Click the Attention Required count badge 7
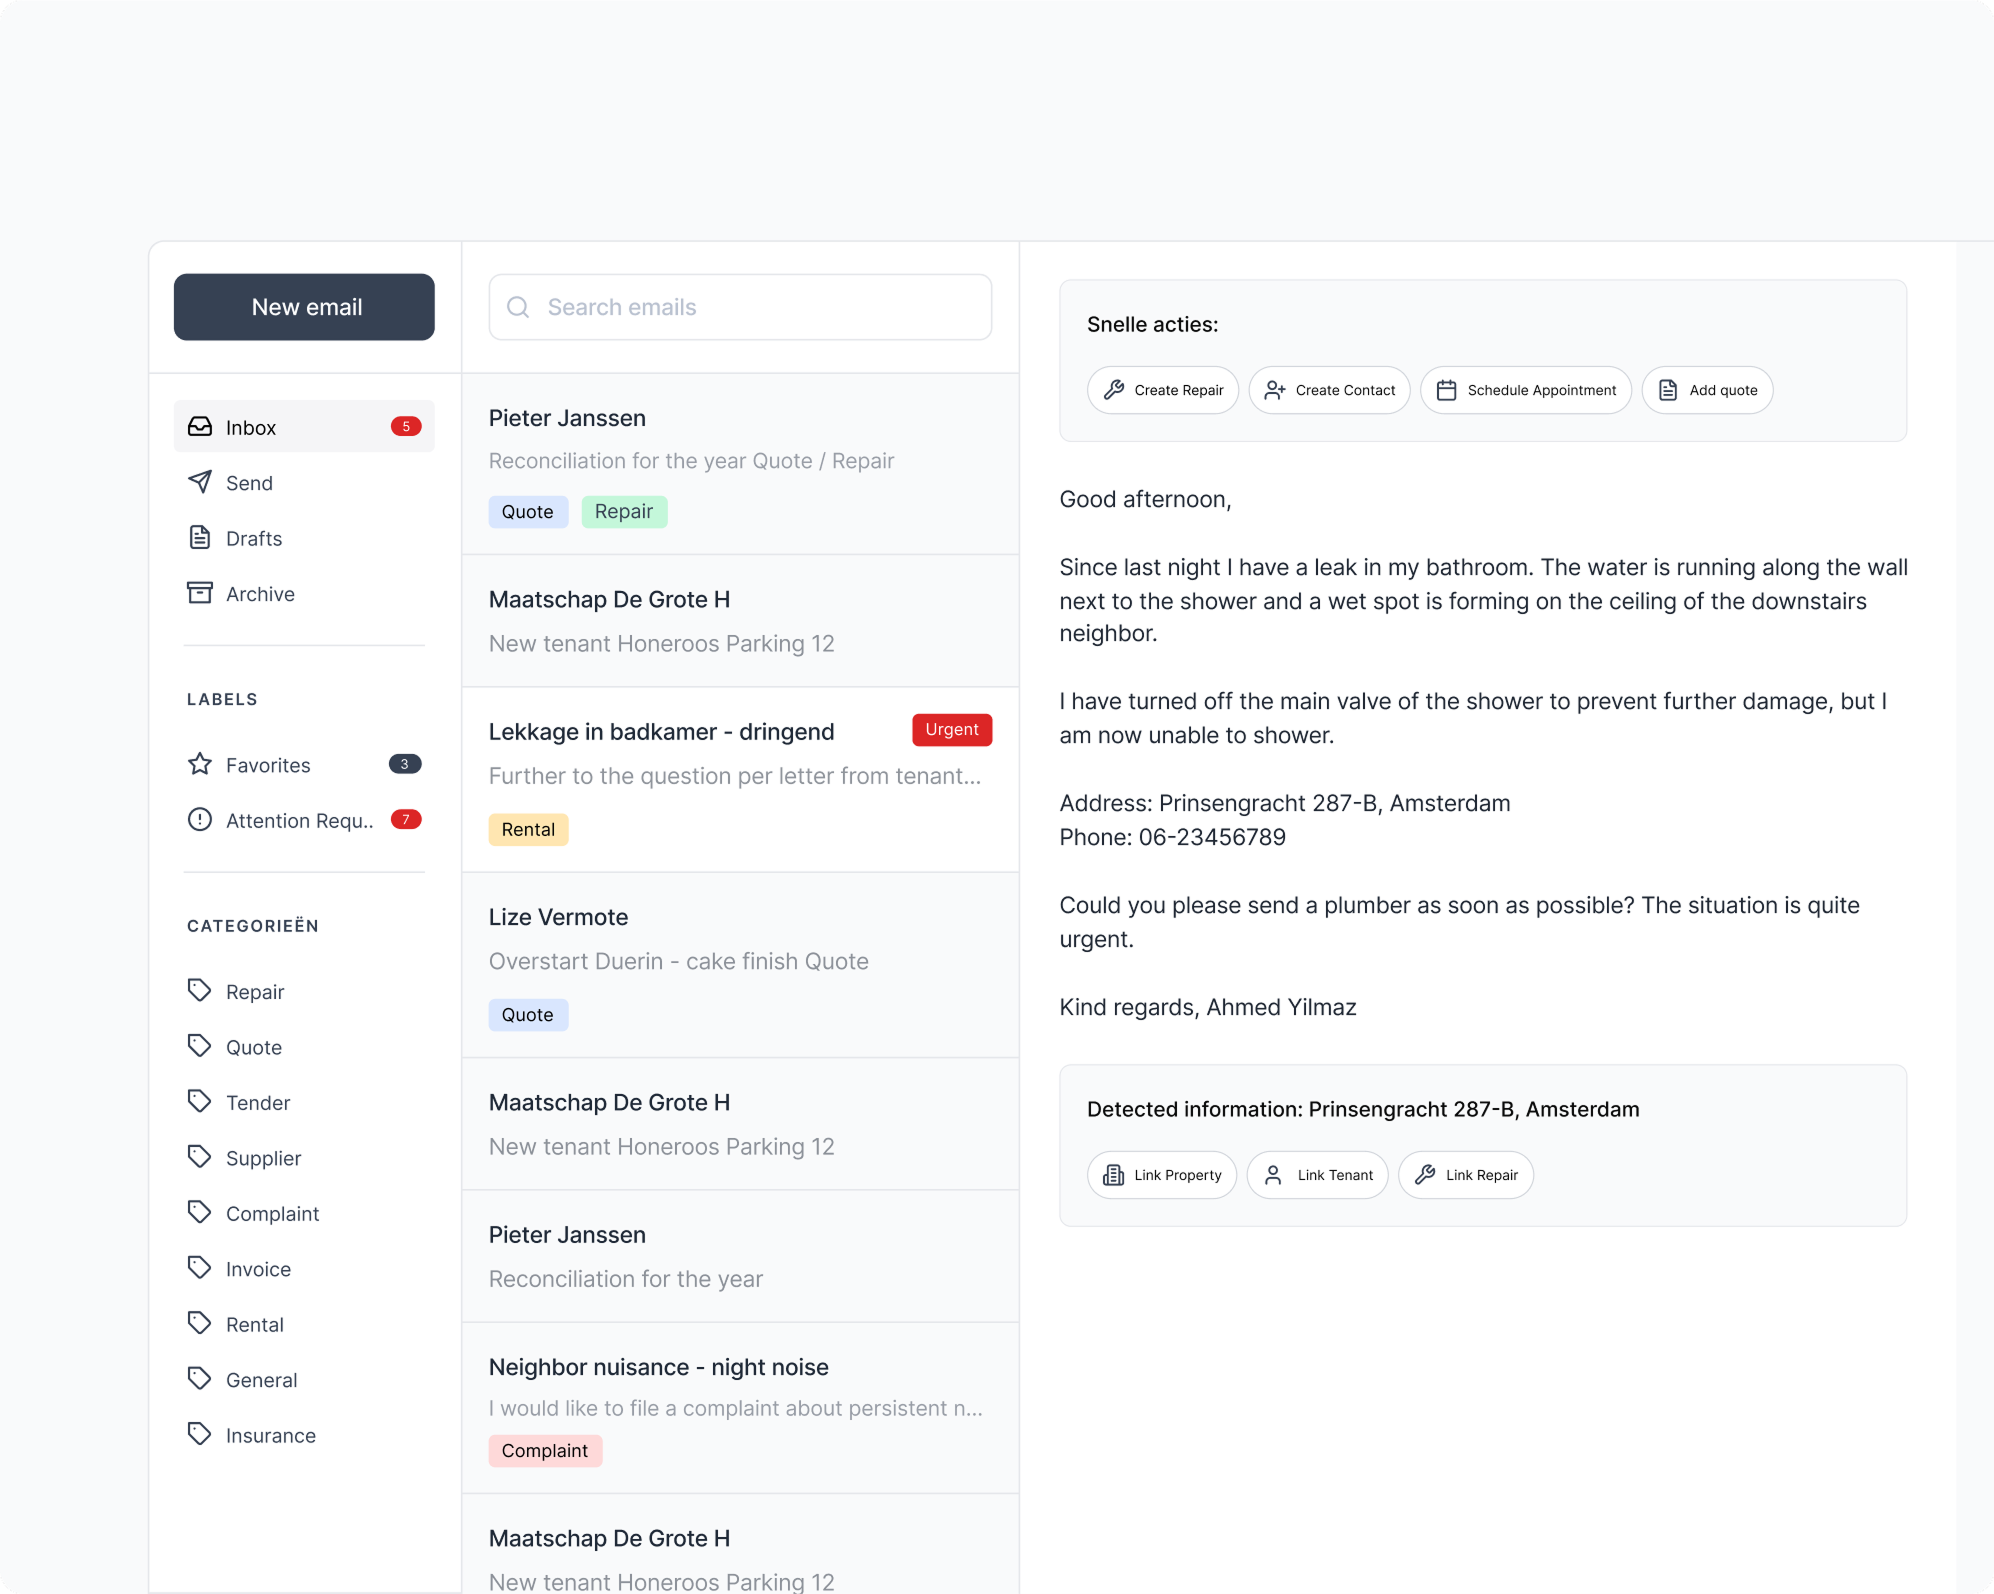 click(406, 819)
